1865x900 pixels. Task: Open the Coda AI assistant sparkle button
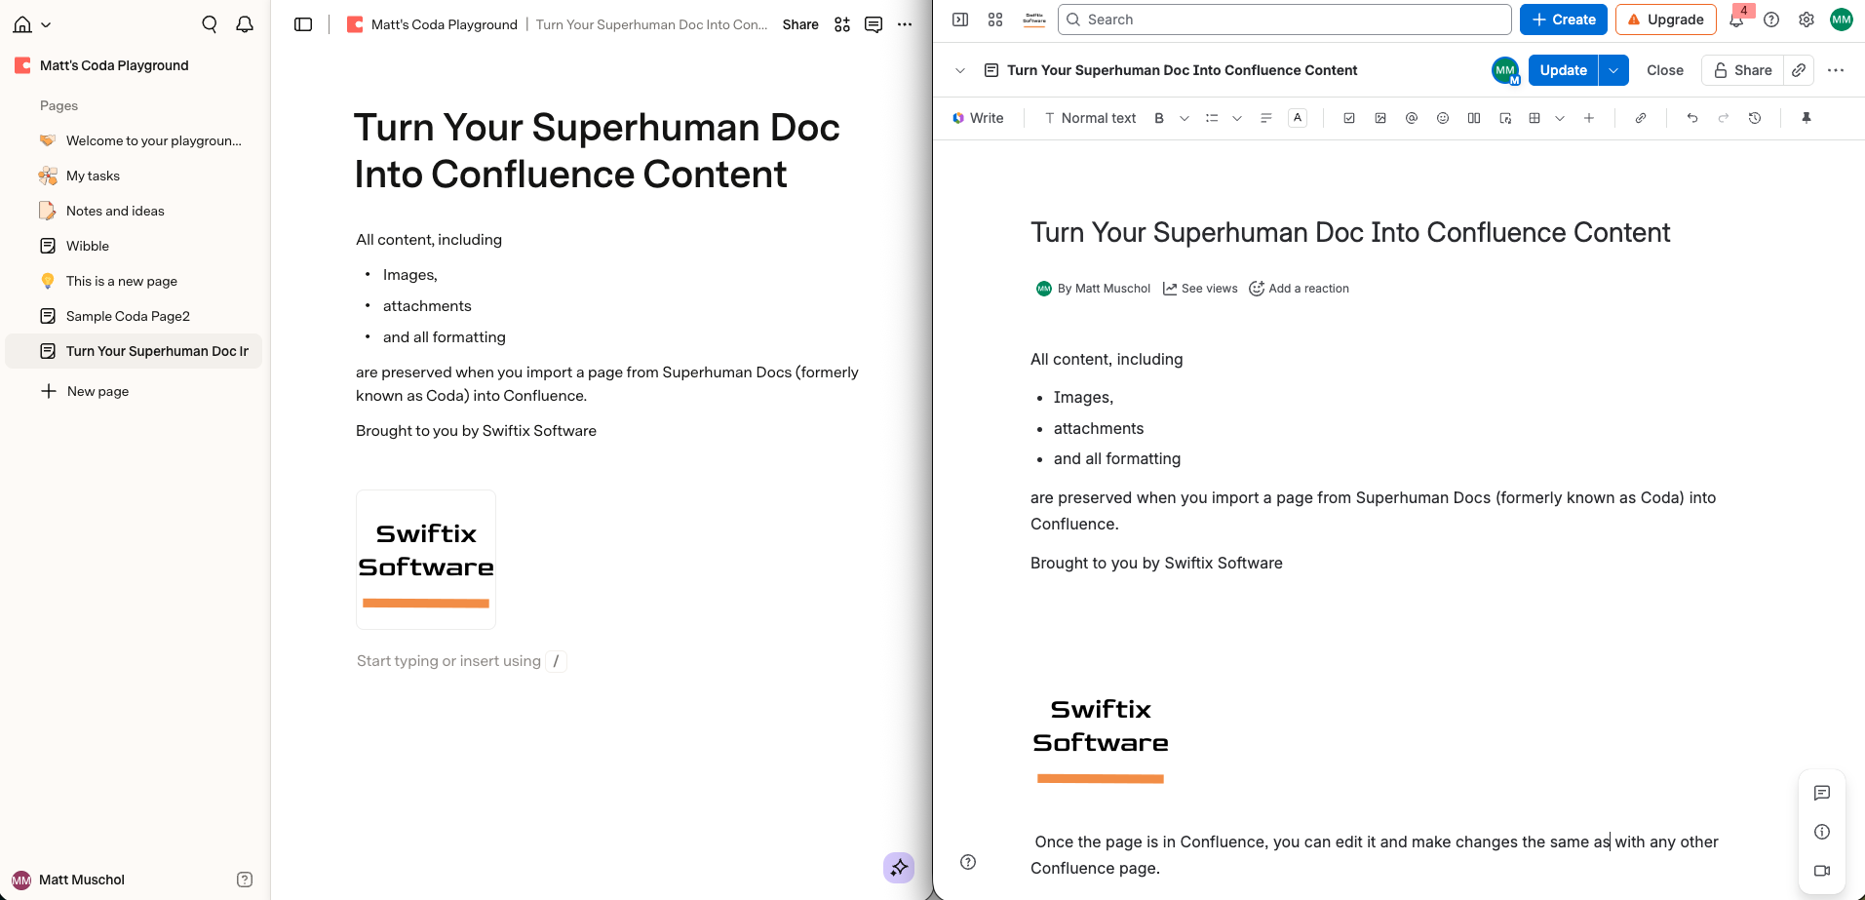[898, 867]
